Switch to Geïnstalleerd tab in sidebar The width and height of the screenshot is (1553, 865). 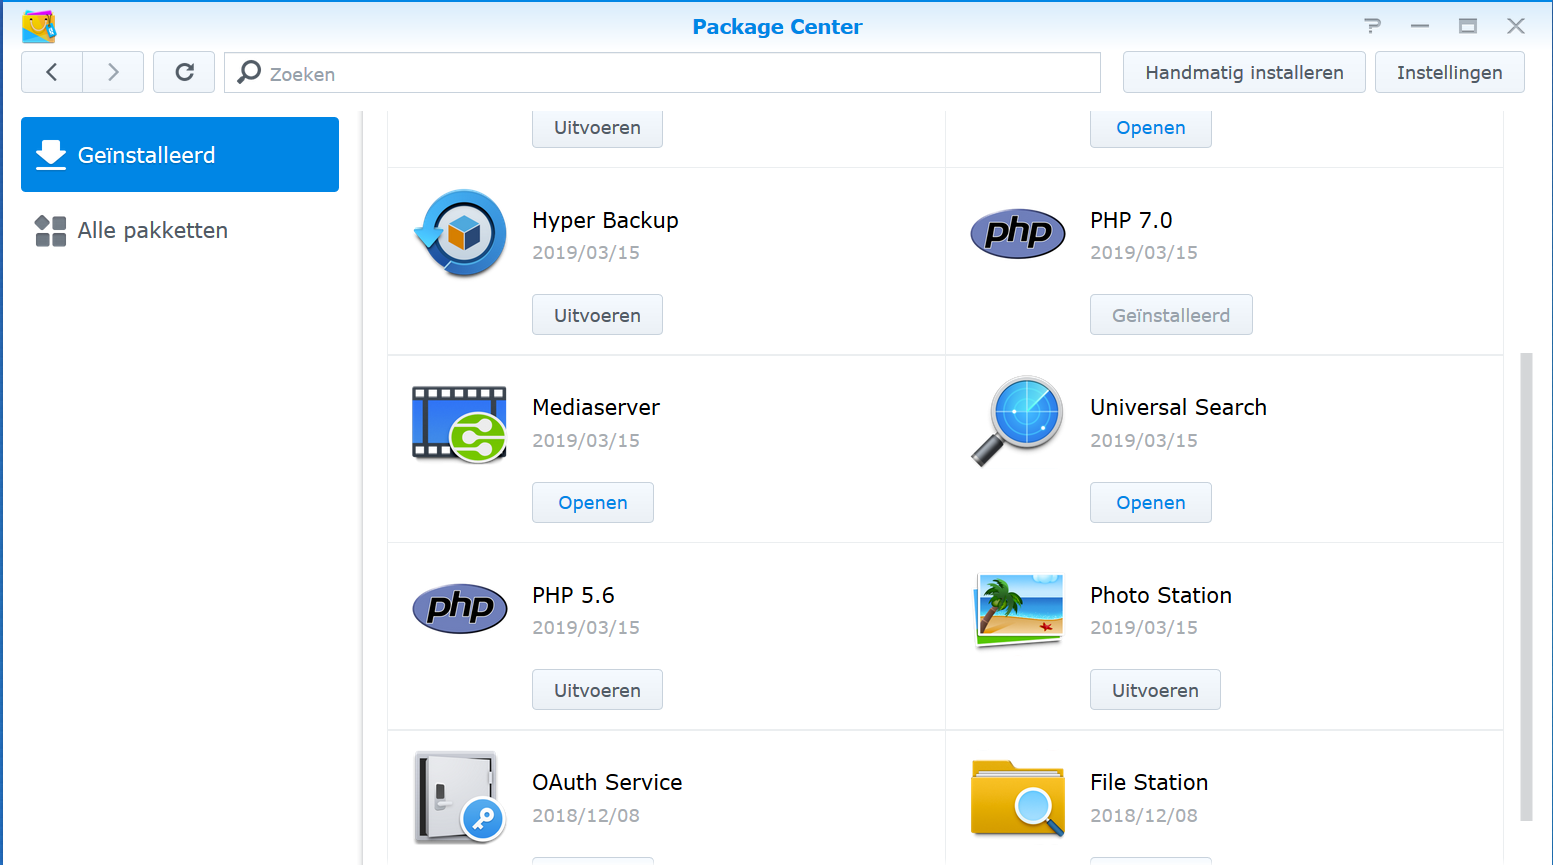[x=180, y=155]
